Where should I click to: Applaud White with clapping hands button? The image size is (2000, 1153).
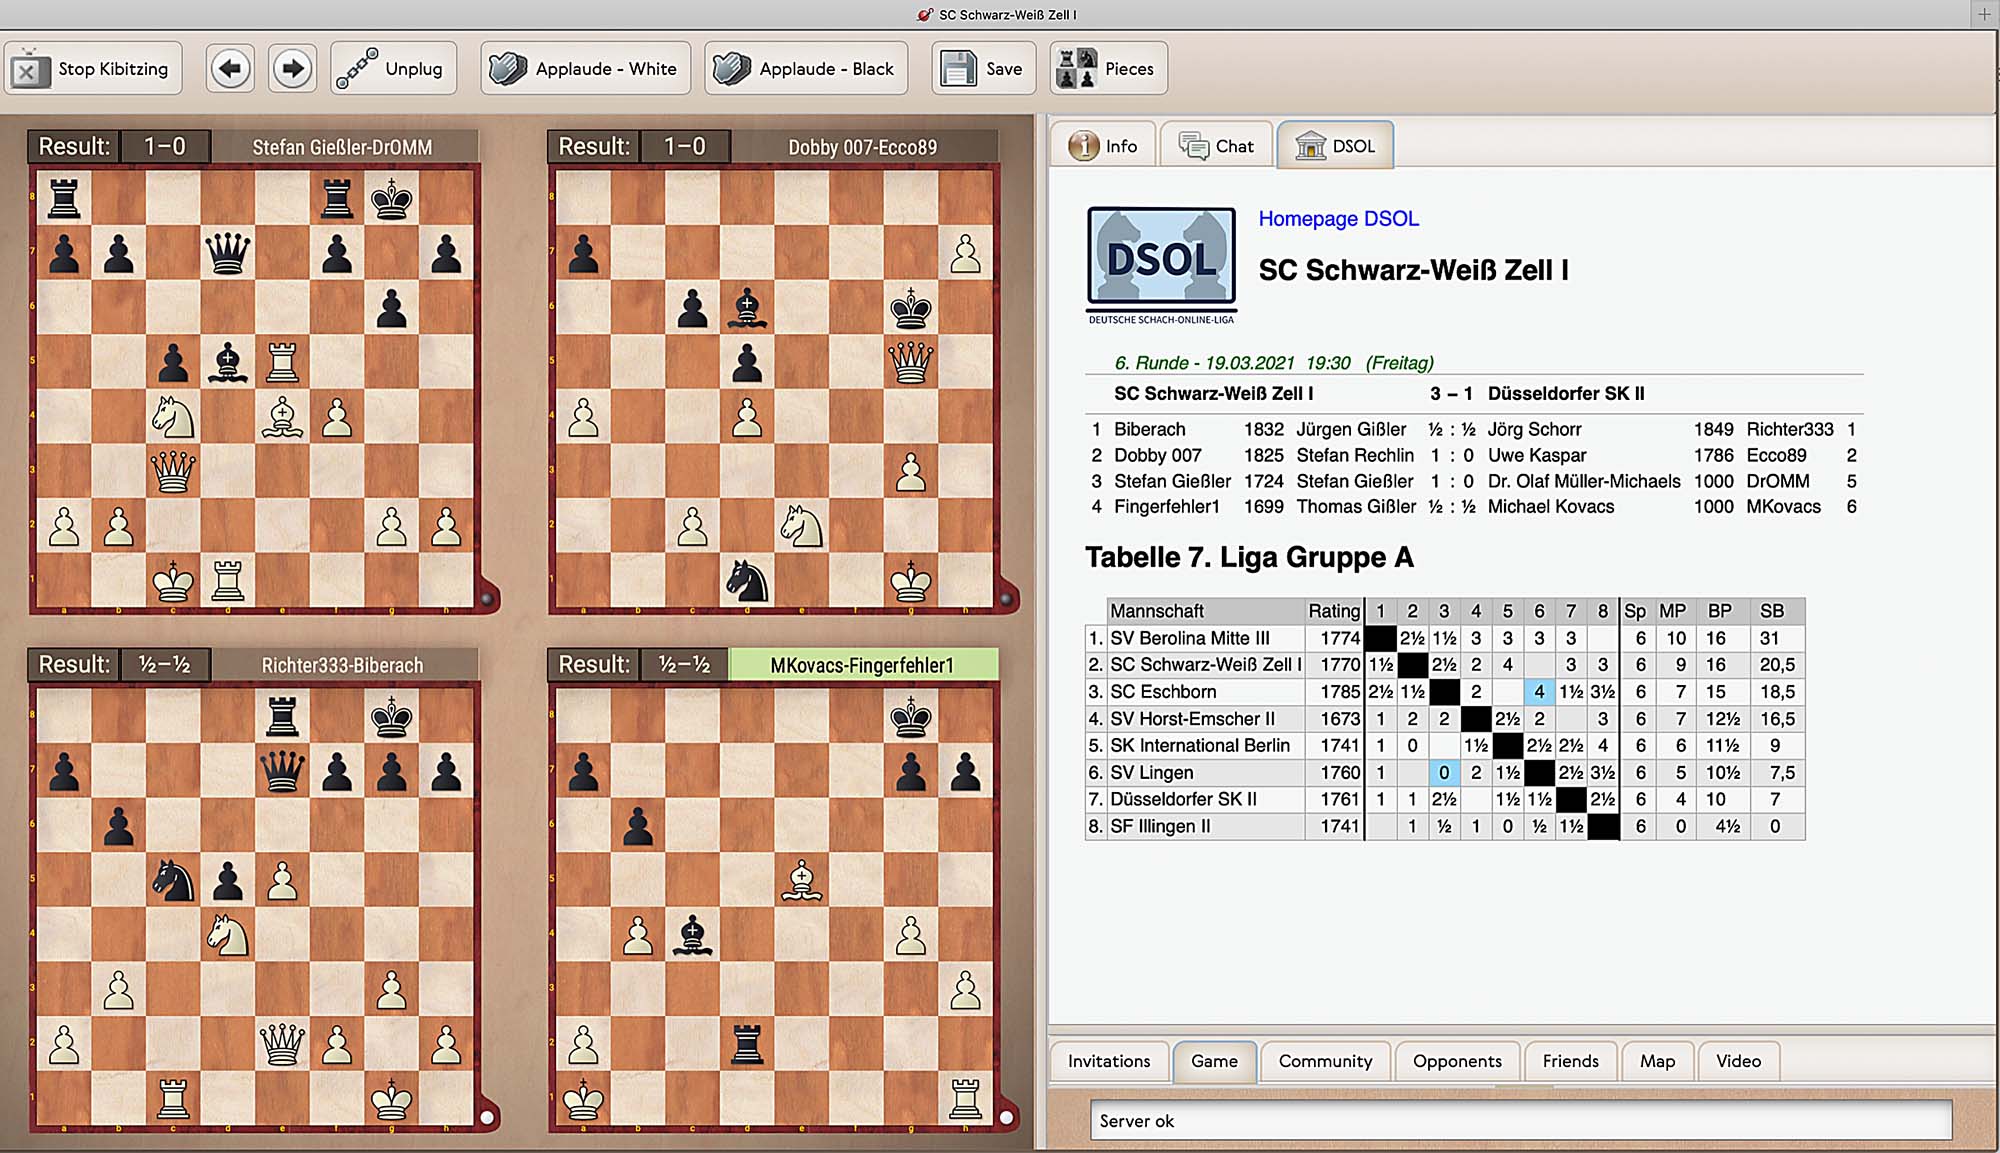pos(585,69)
